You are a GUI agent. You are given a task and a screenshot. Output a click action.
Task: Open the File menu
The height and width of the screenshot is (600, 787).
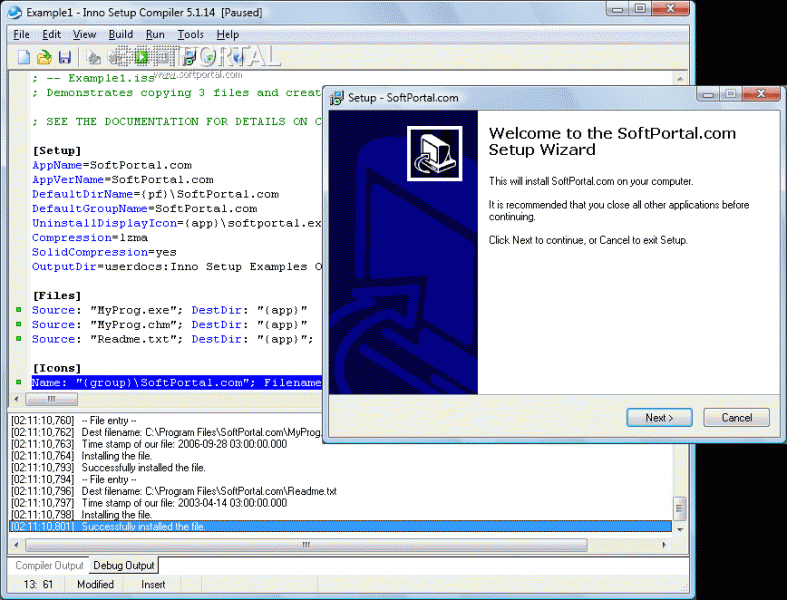coord(21,35)
